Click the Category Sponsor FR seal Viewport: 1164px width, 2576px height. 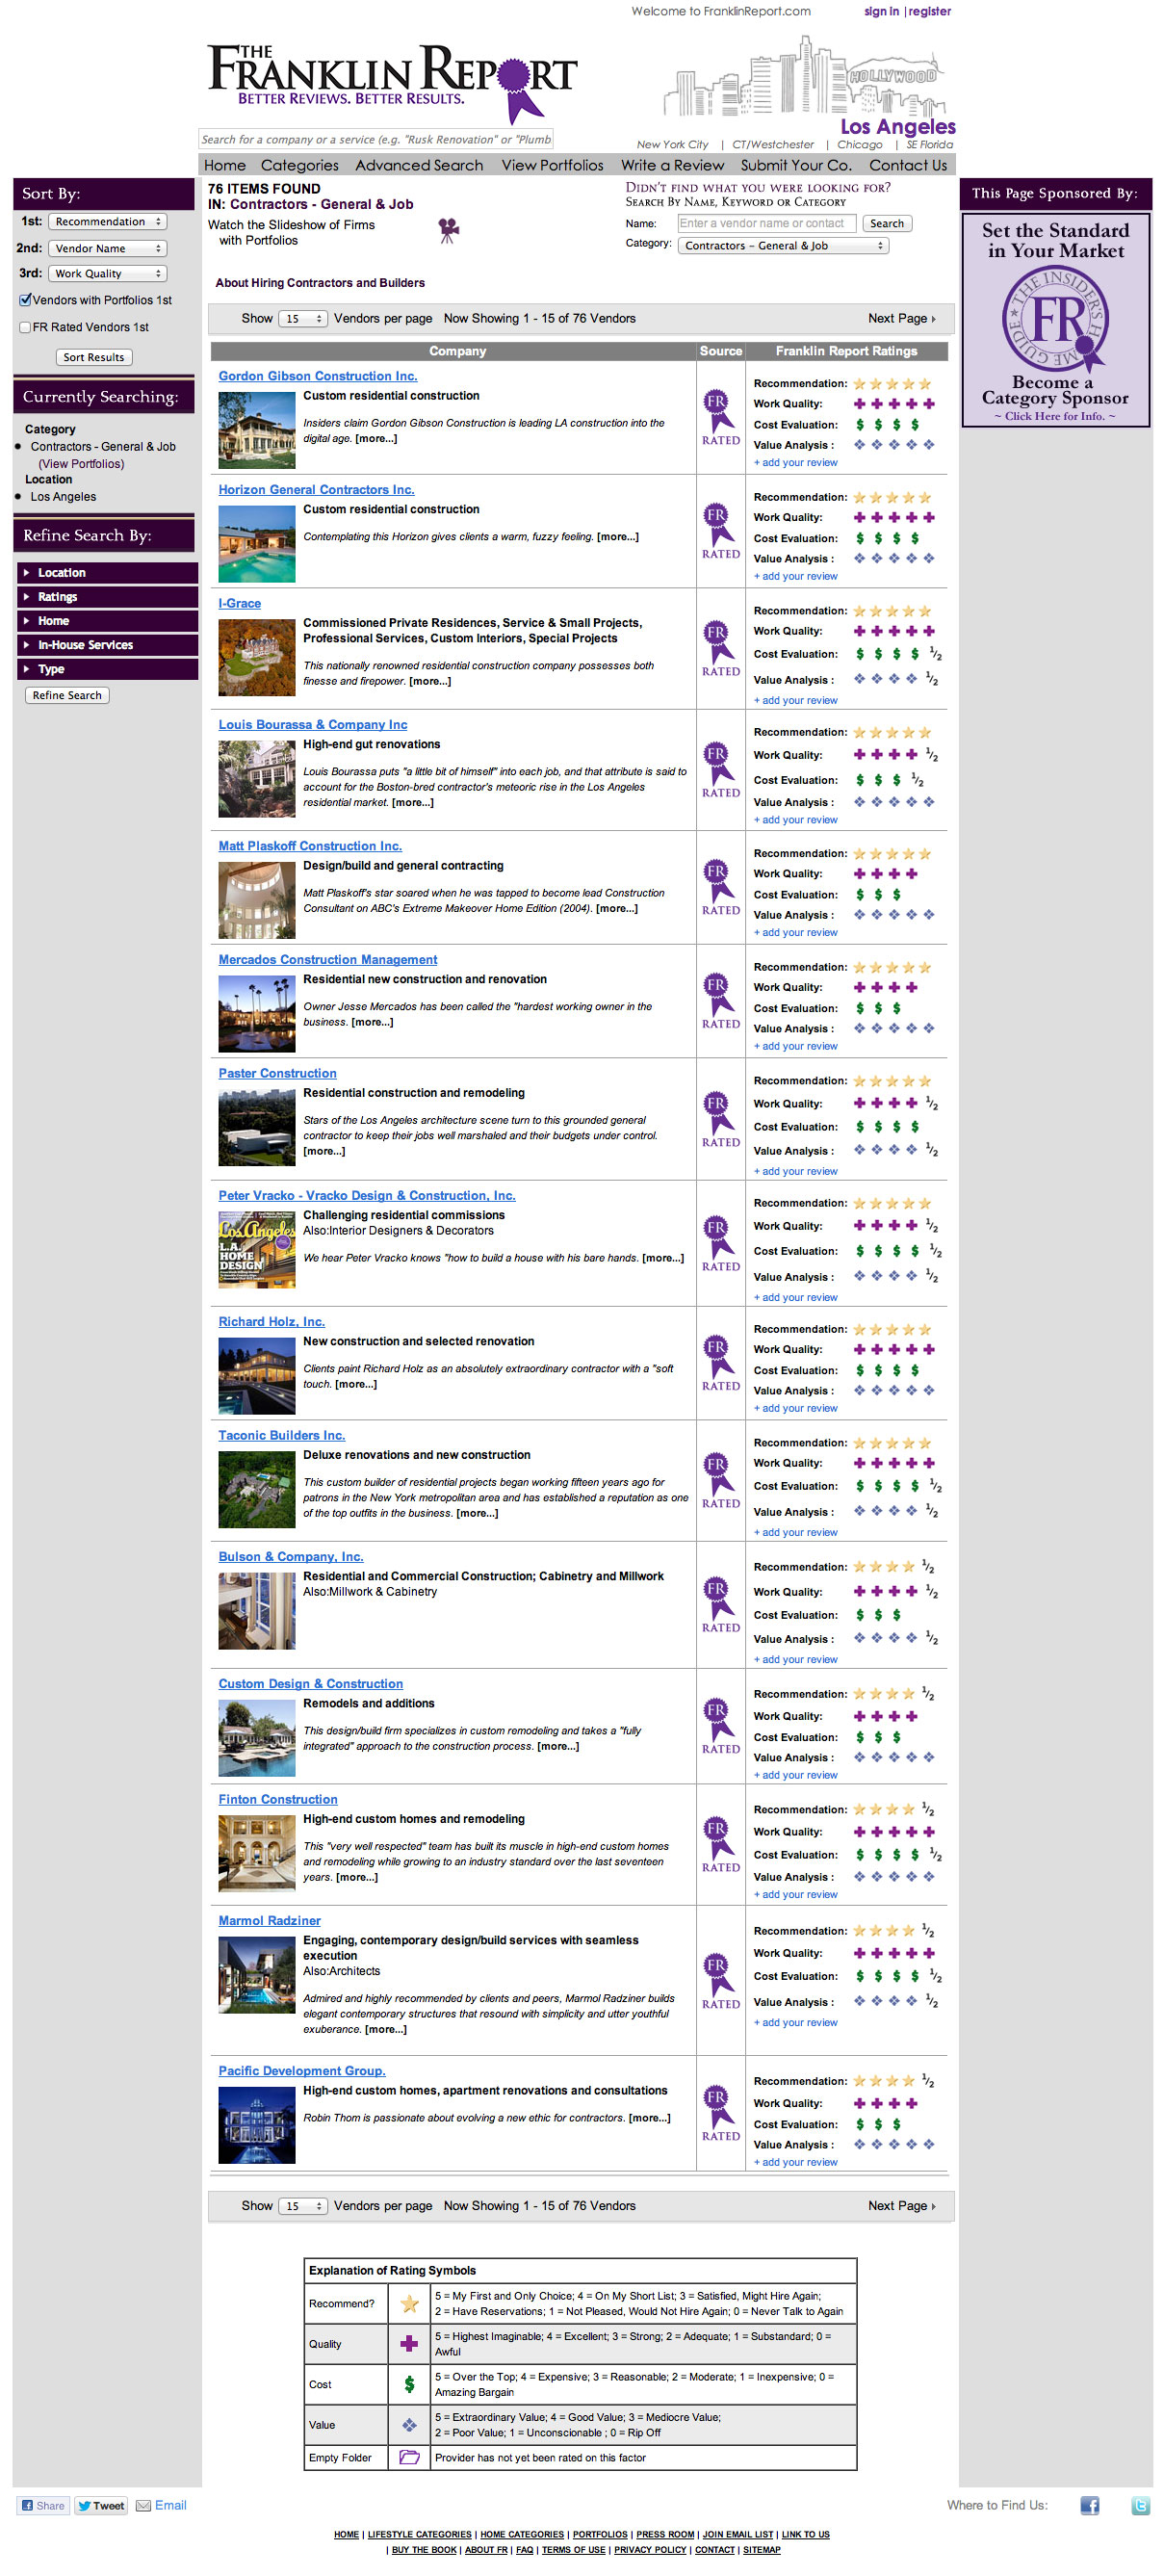point(1054,320)
